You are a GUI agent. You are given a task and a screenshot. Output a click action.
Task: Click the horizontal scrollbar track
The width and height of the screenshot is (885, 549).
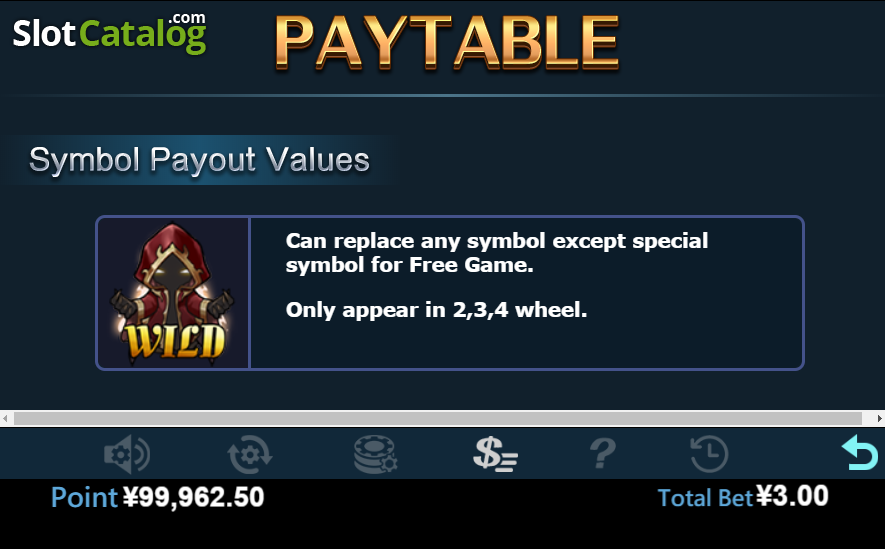[x=438, y=419]
